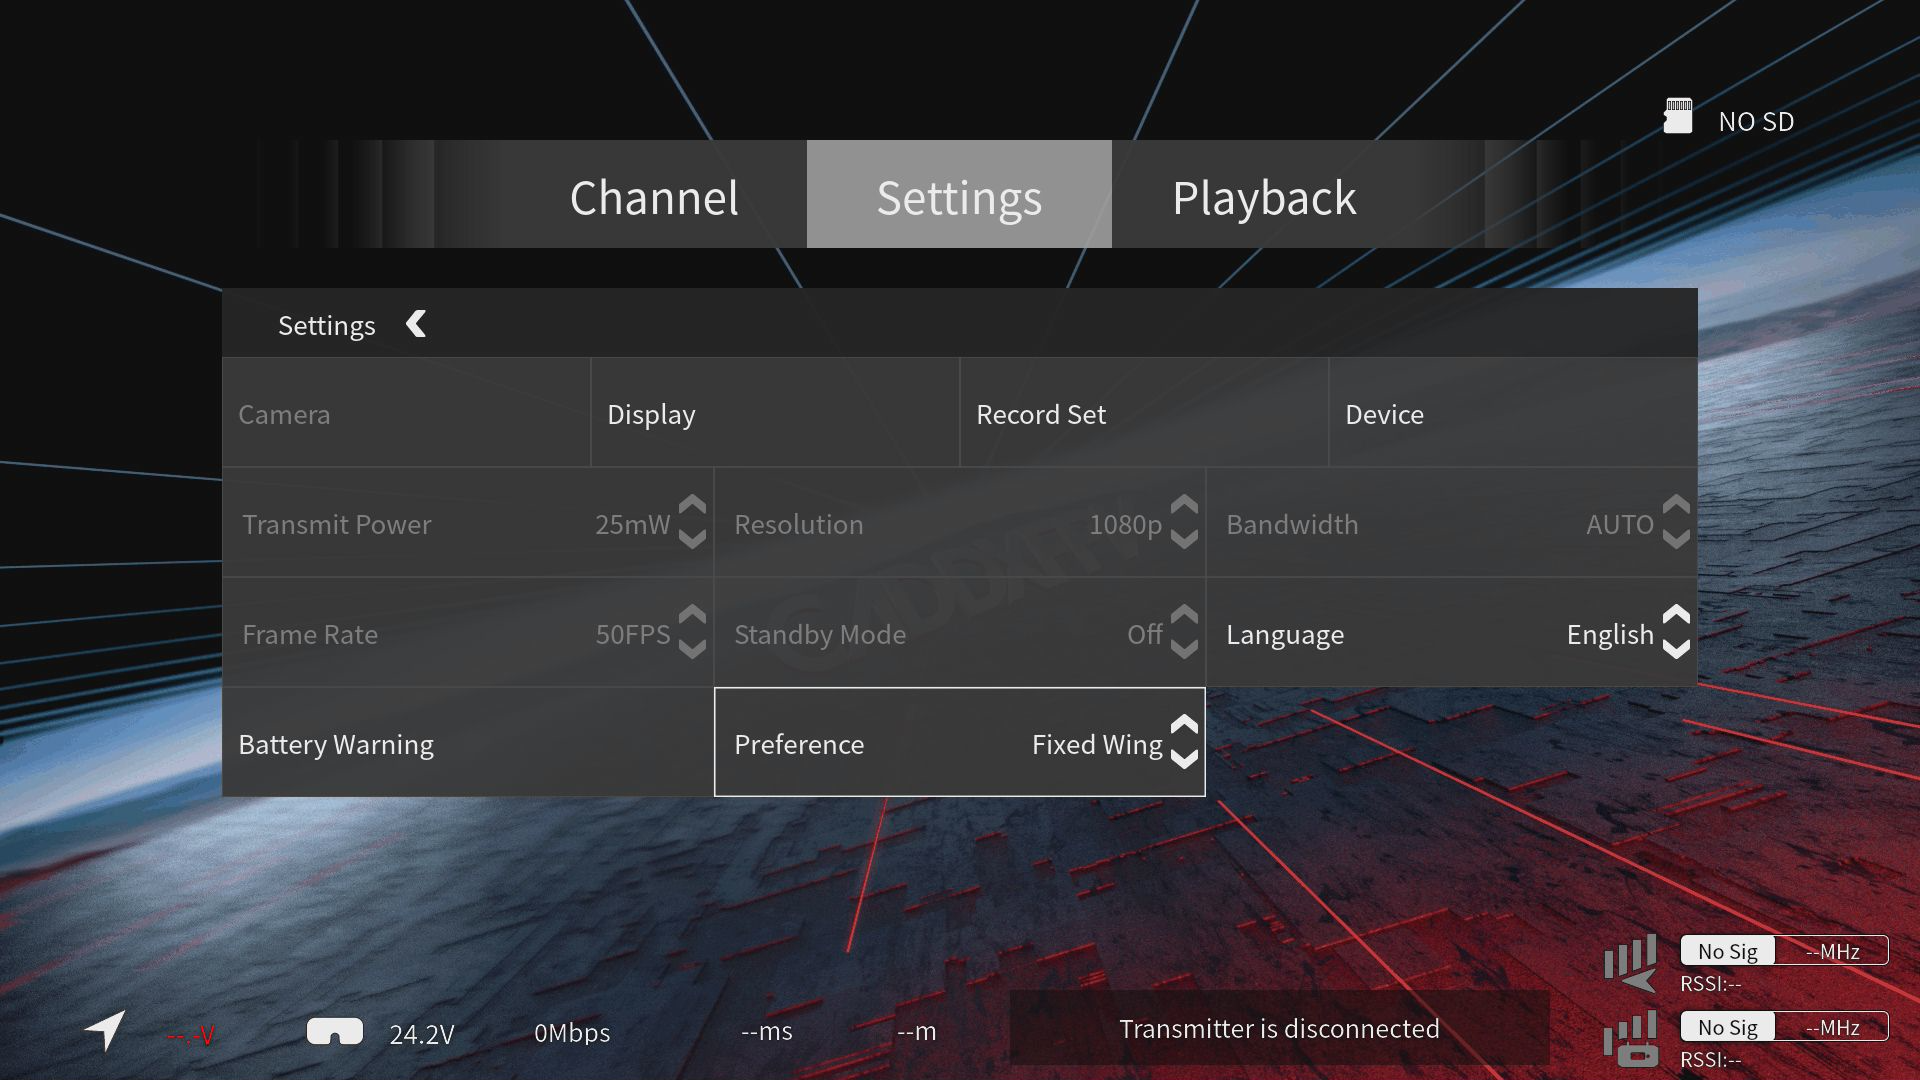This screenshot has height=1080, width=1920.
Task: Increase Frame Rate with up arrow
Action: click(x=692, y=615)
